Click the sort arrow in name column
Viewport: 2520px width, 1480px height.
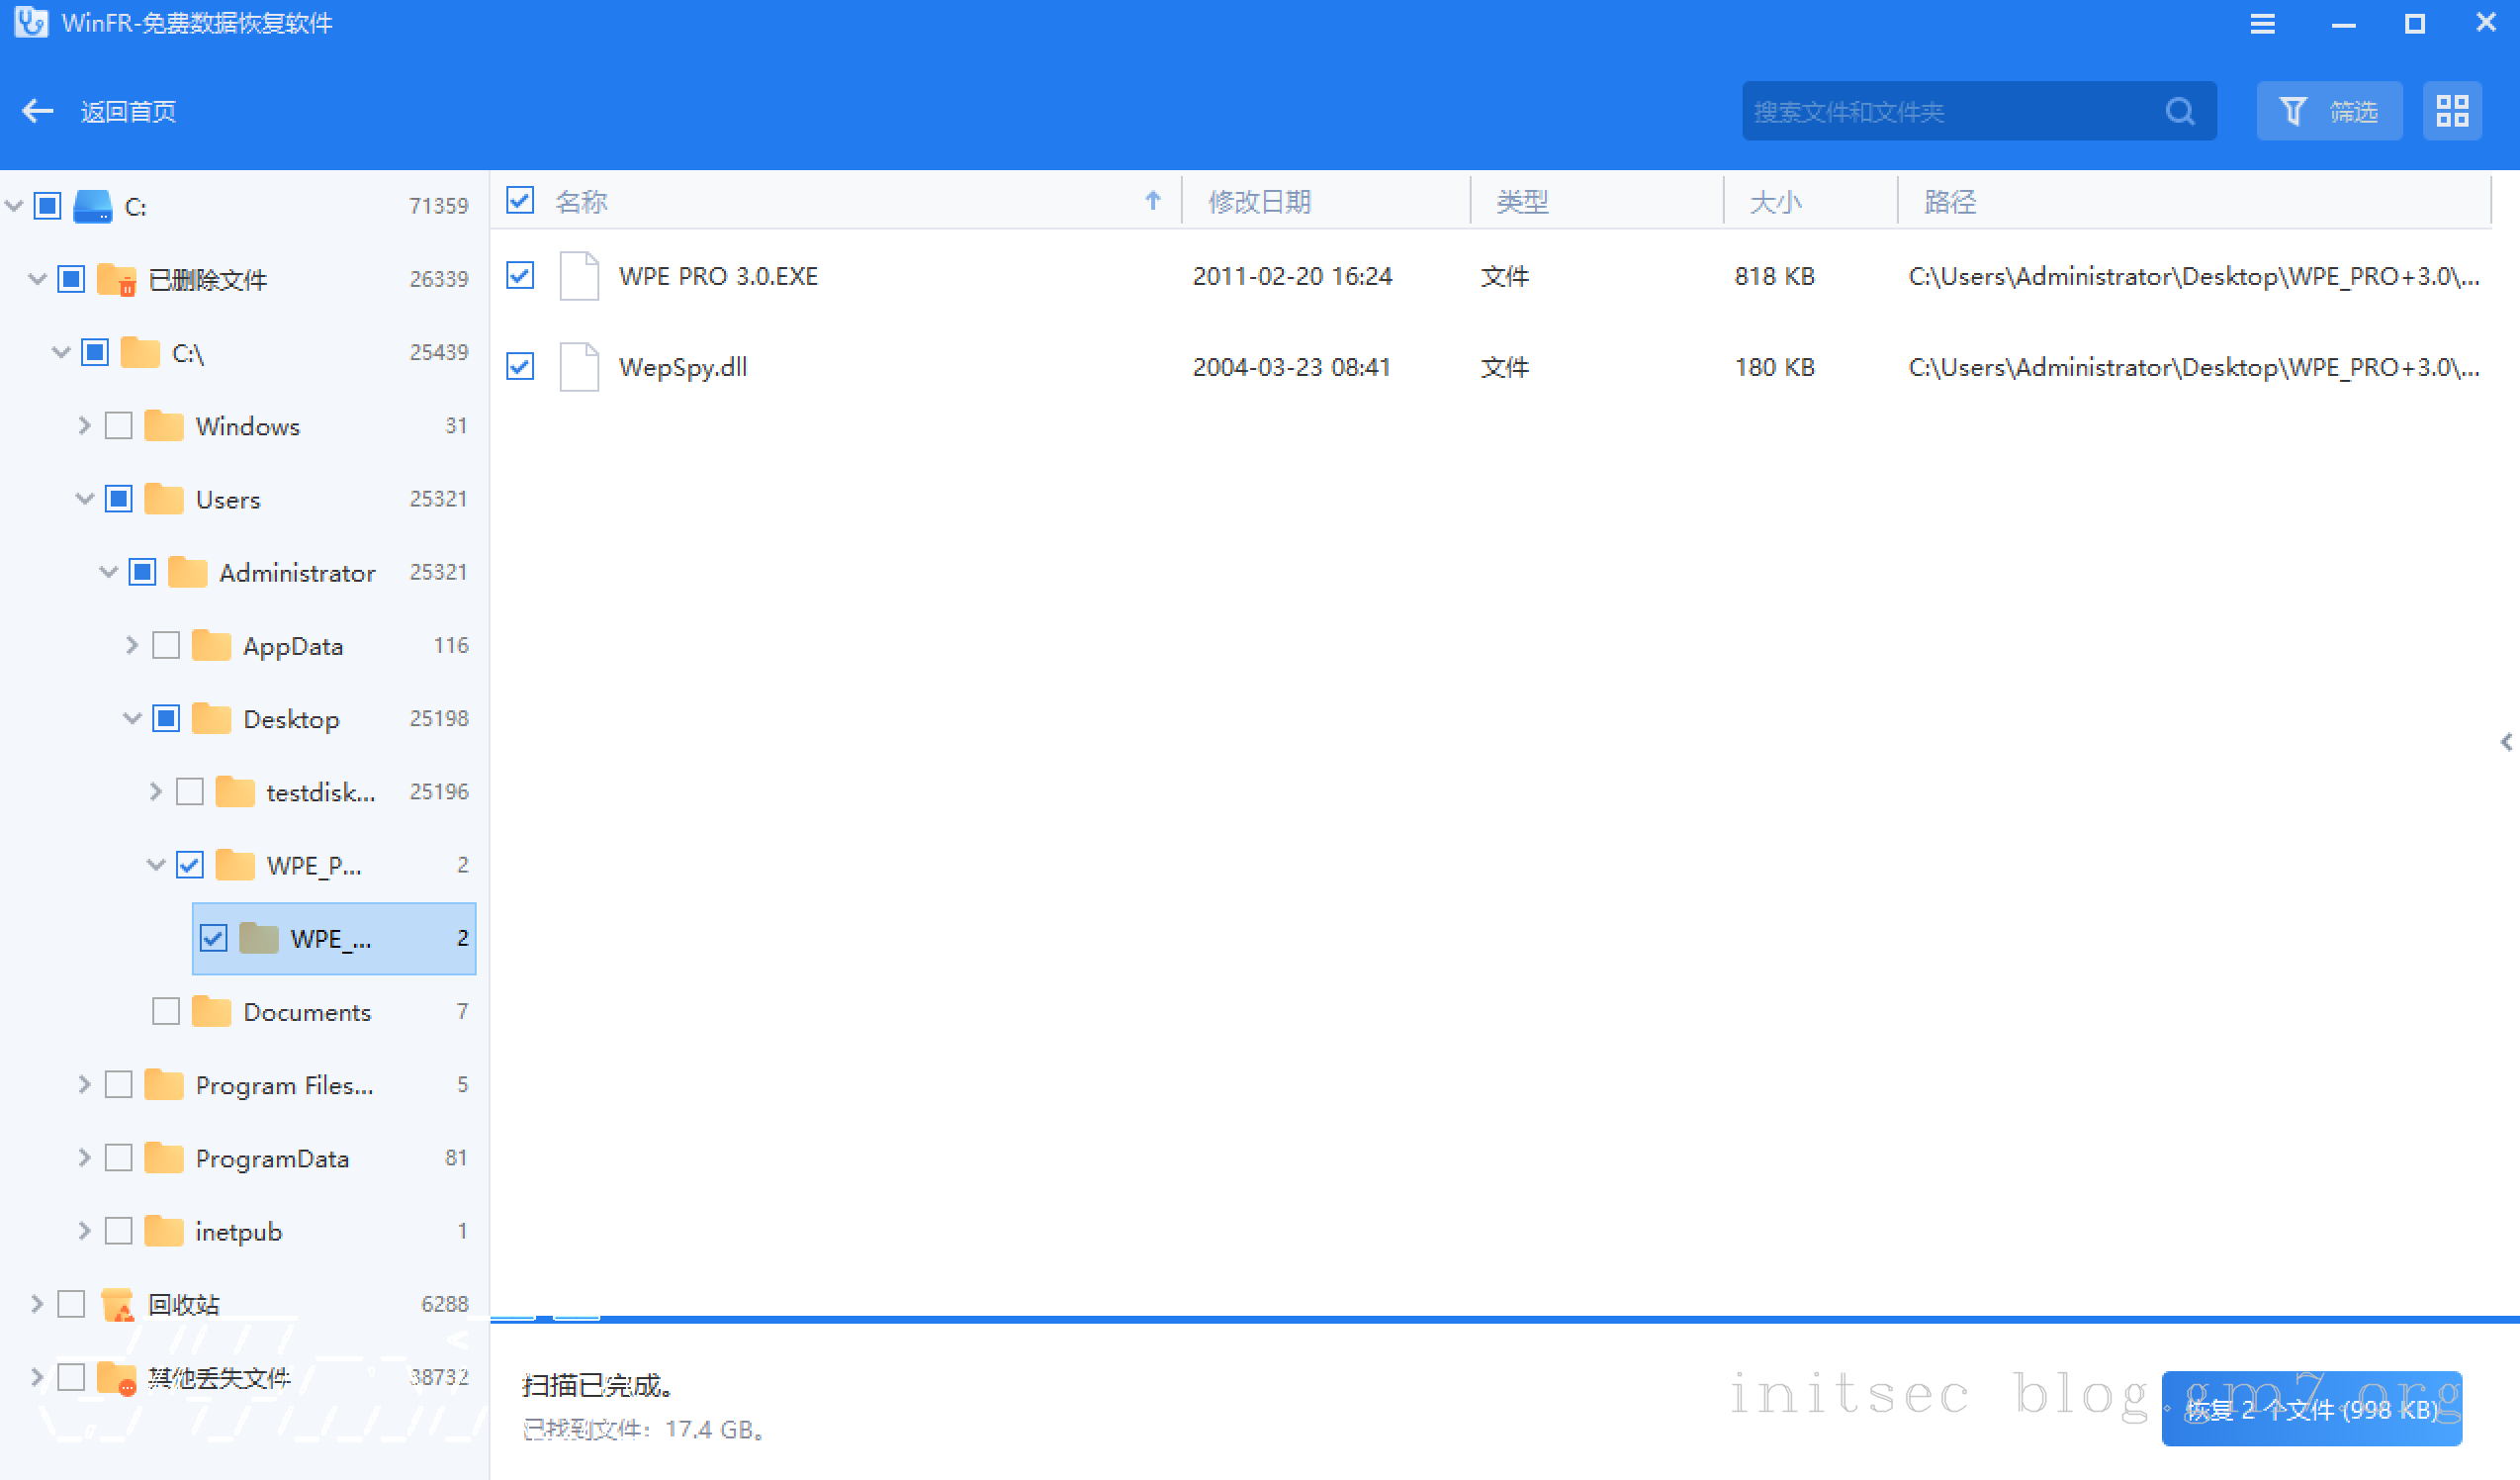(x=1153, y=201)
